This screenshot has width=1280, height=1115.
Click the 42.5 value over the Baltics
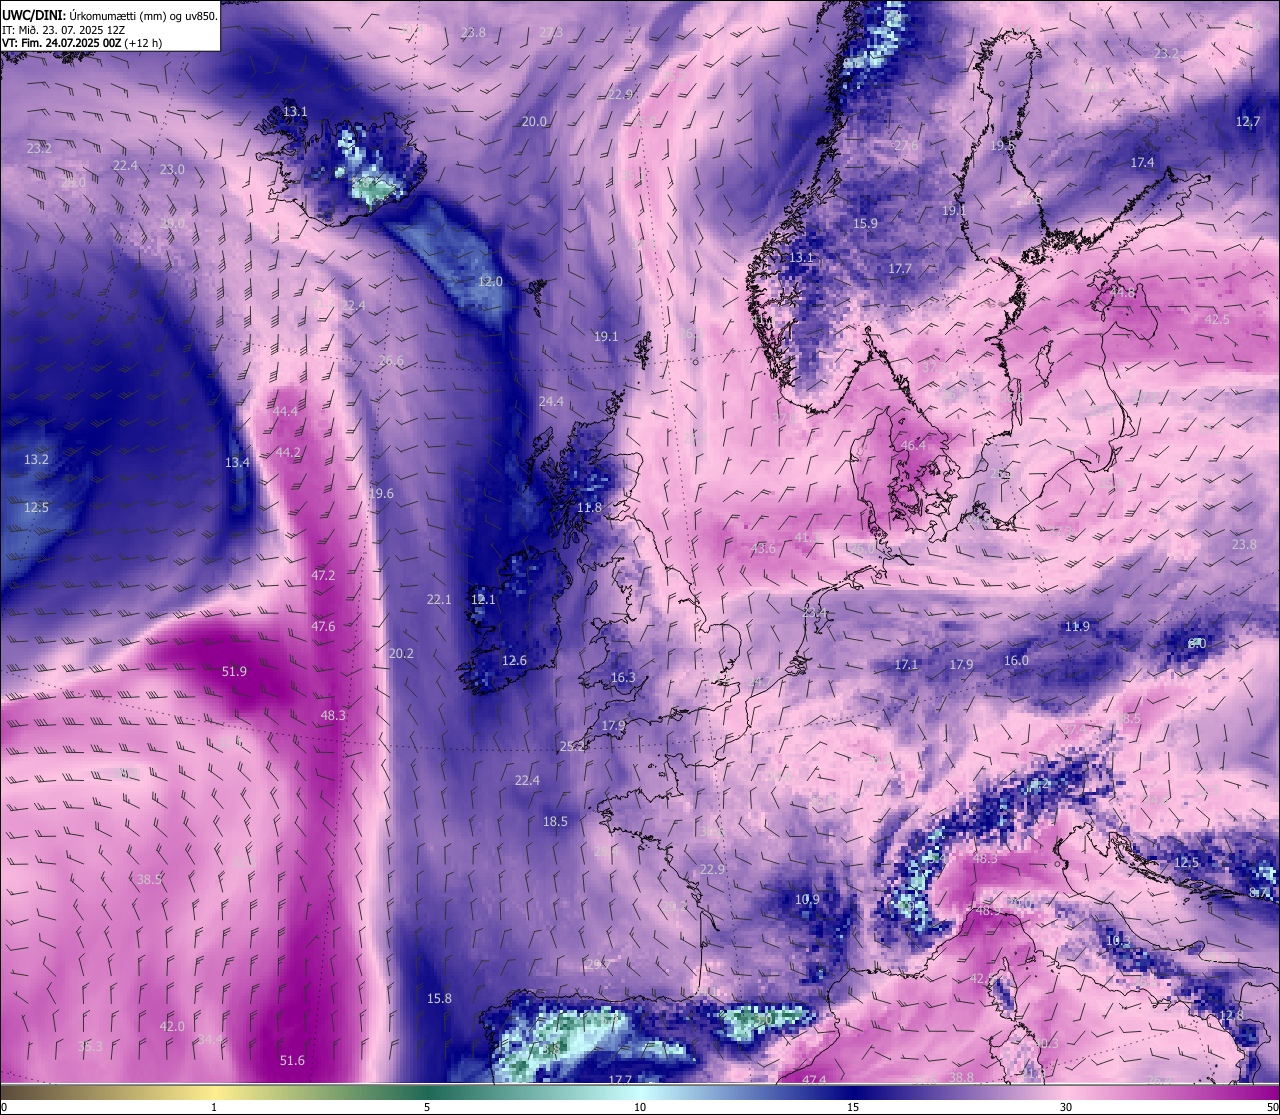[1217, 319]
